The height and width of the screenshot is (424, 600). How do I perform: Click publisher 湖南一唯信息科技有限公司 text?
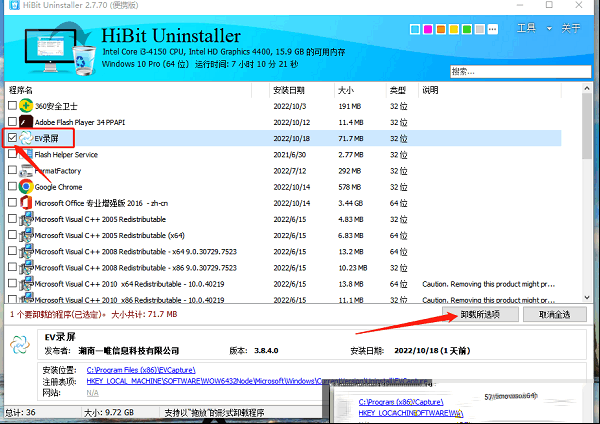129,351
